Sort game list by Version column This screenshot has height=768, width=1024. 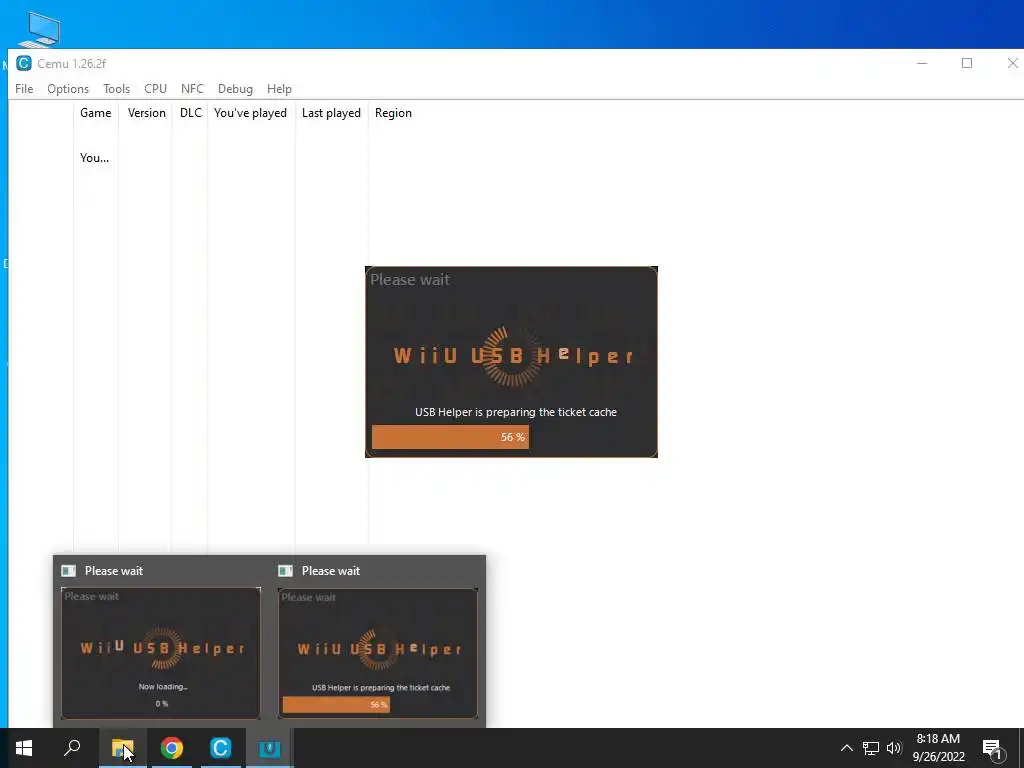pyautogui.click(x=146, y=113)
